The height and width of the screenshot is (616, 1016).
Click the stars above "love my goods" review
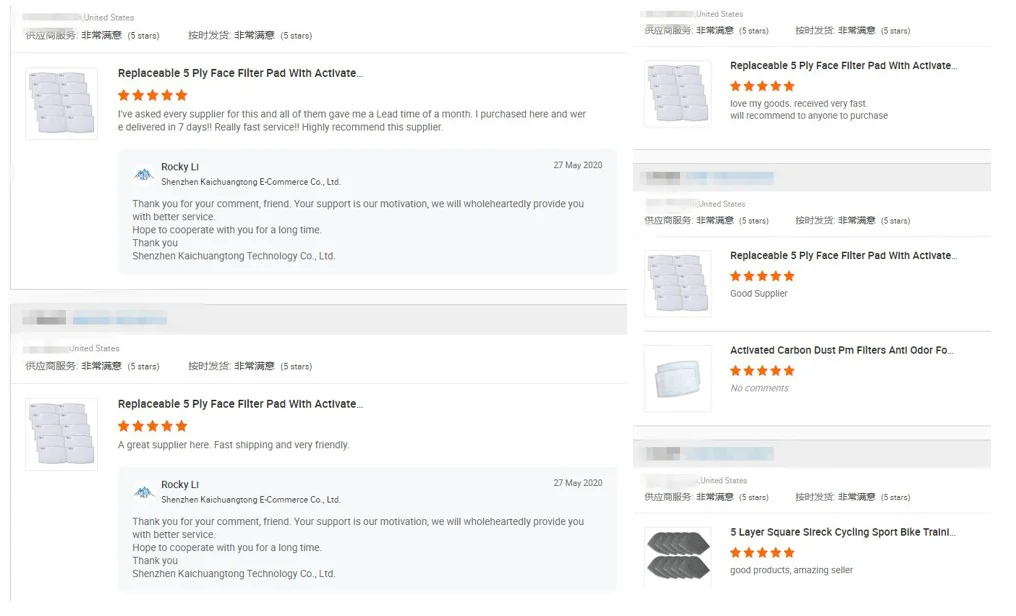pos(762,86)
